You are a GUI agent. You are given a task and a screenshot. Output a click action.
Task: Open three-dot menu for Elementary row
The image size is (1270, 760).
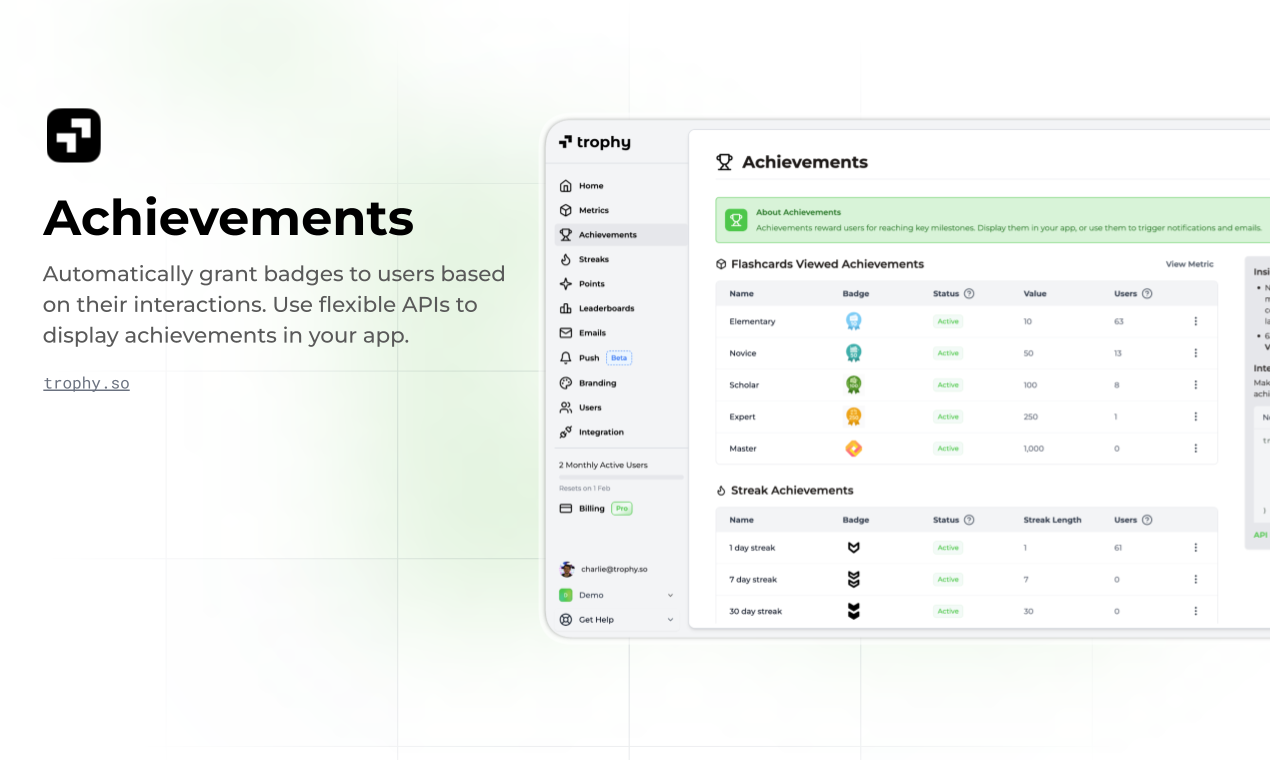click(x=1195, y=321)
